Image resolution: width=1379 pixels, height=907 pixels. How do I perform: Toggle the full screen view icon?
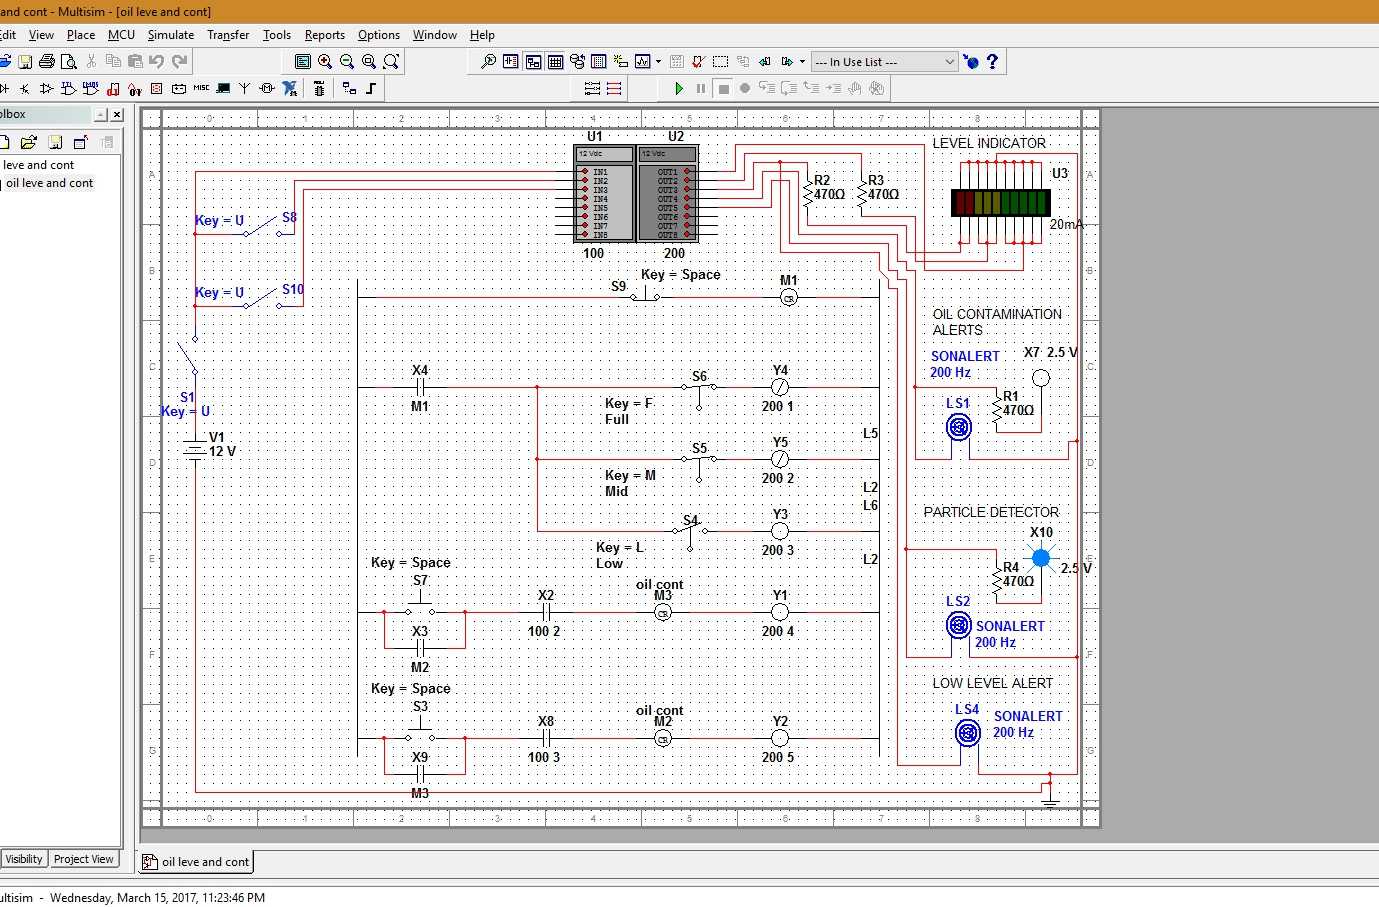(303, 62)
